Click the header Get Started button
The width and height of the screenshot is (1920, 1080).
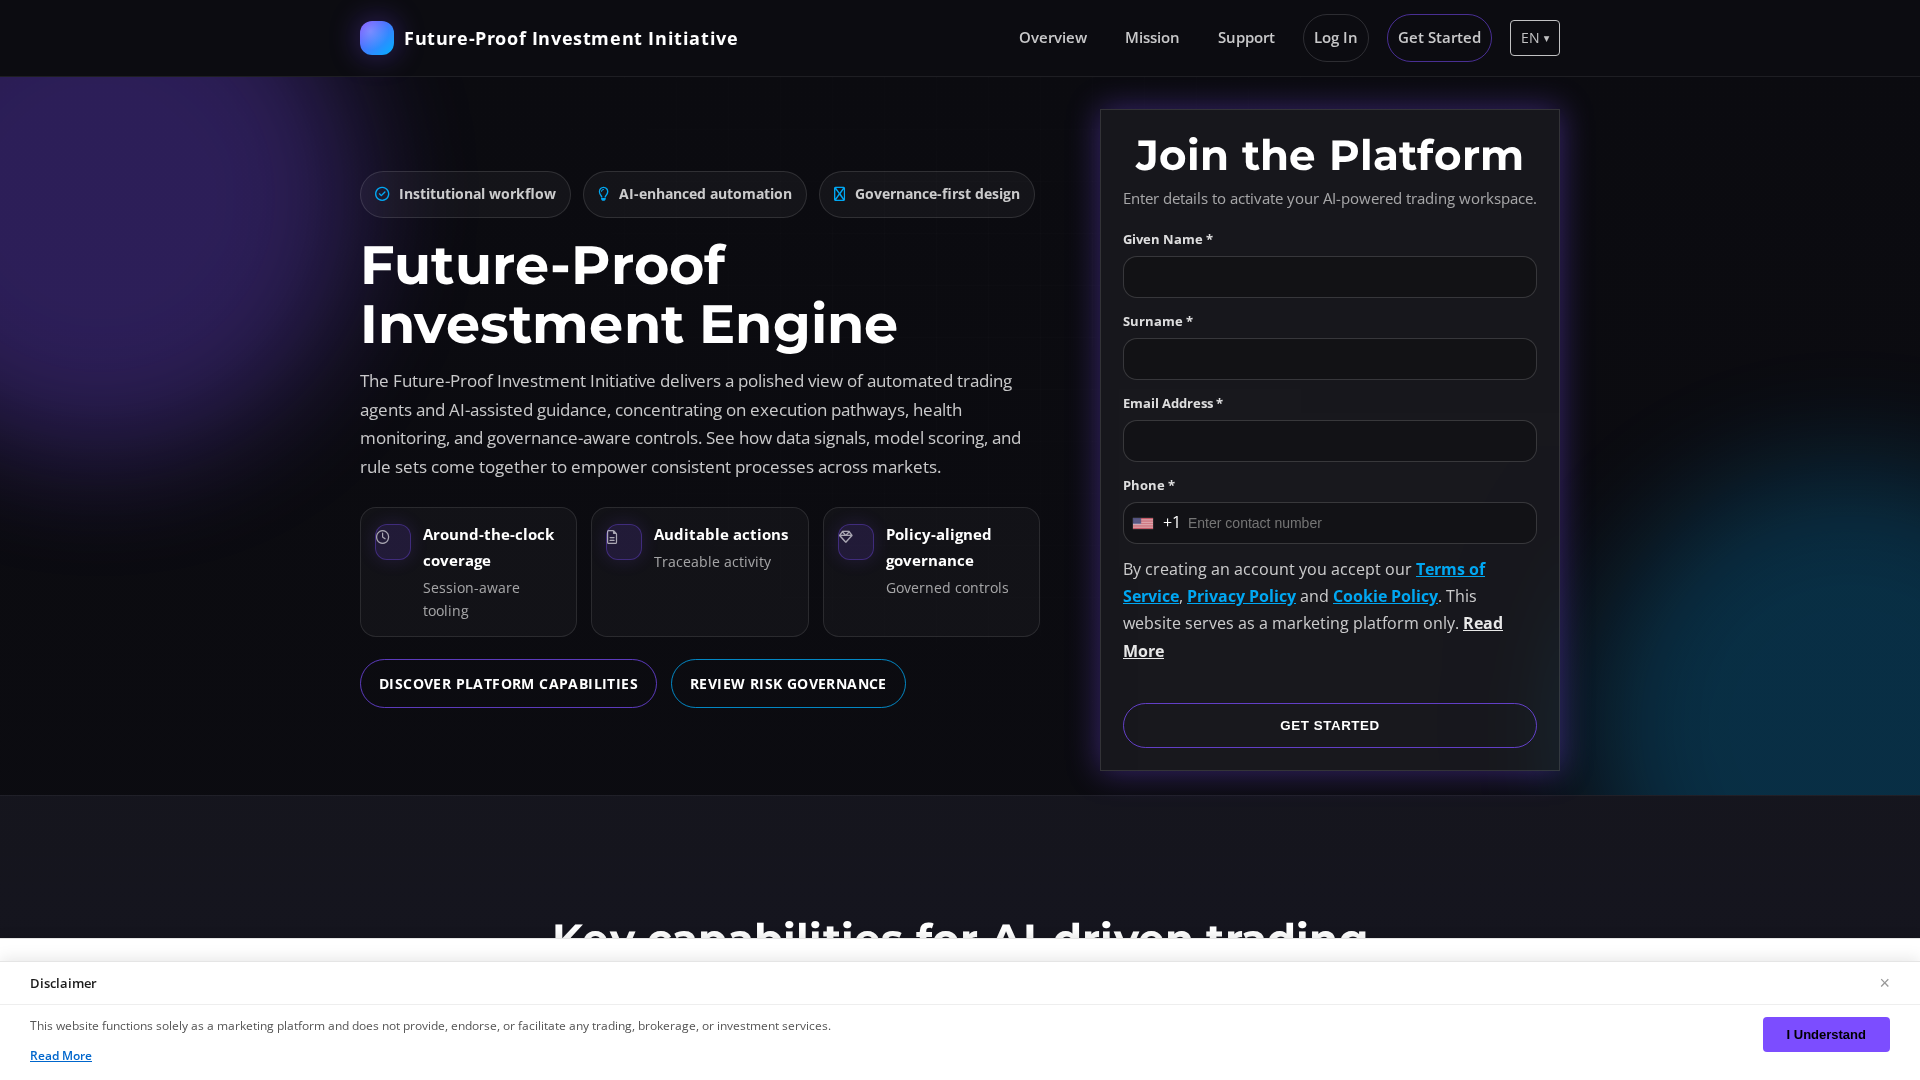(1439, 38)
